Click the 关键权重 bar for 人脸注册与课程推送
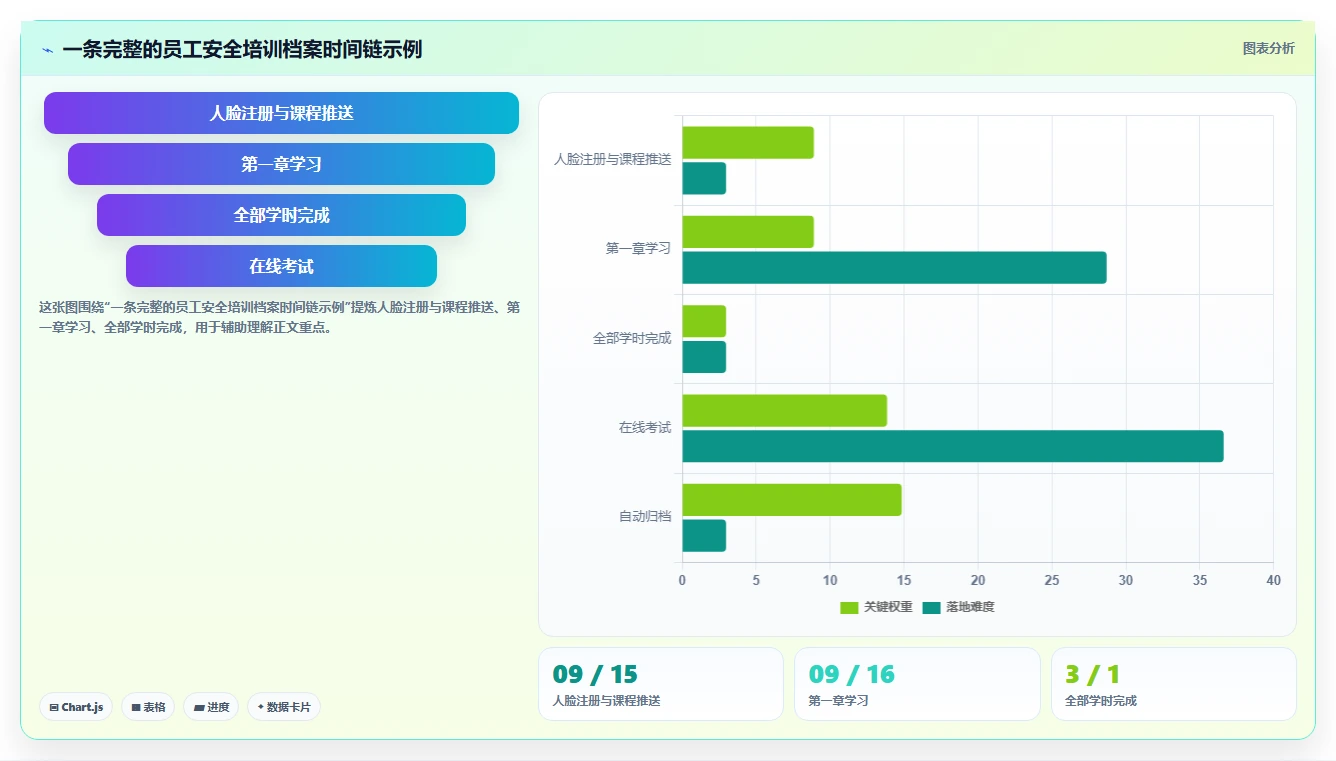This screenshot has height=761, width=1336. 748,143
